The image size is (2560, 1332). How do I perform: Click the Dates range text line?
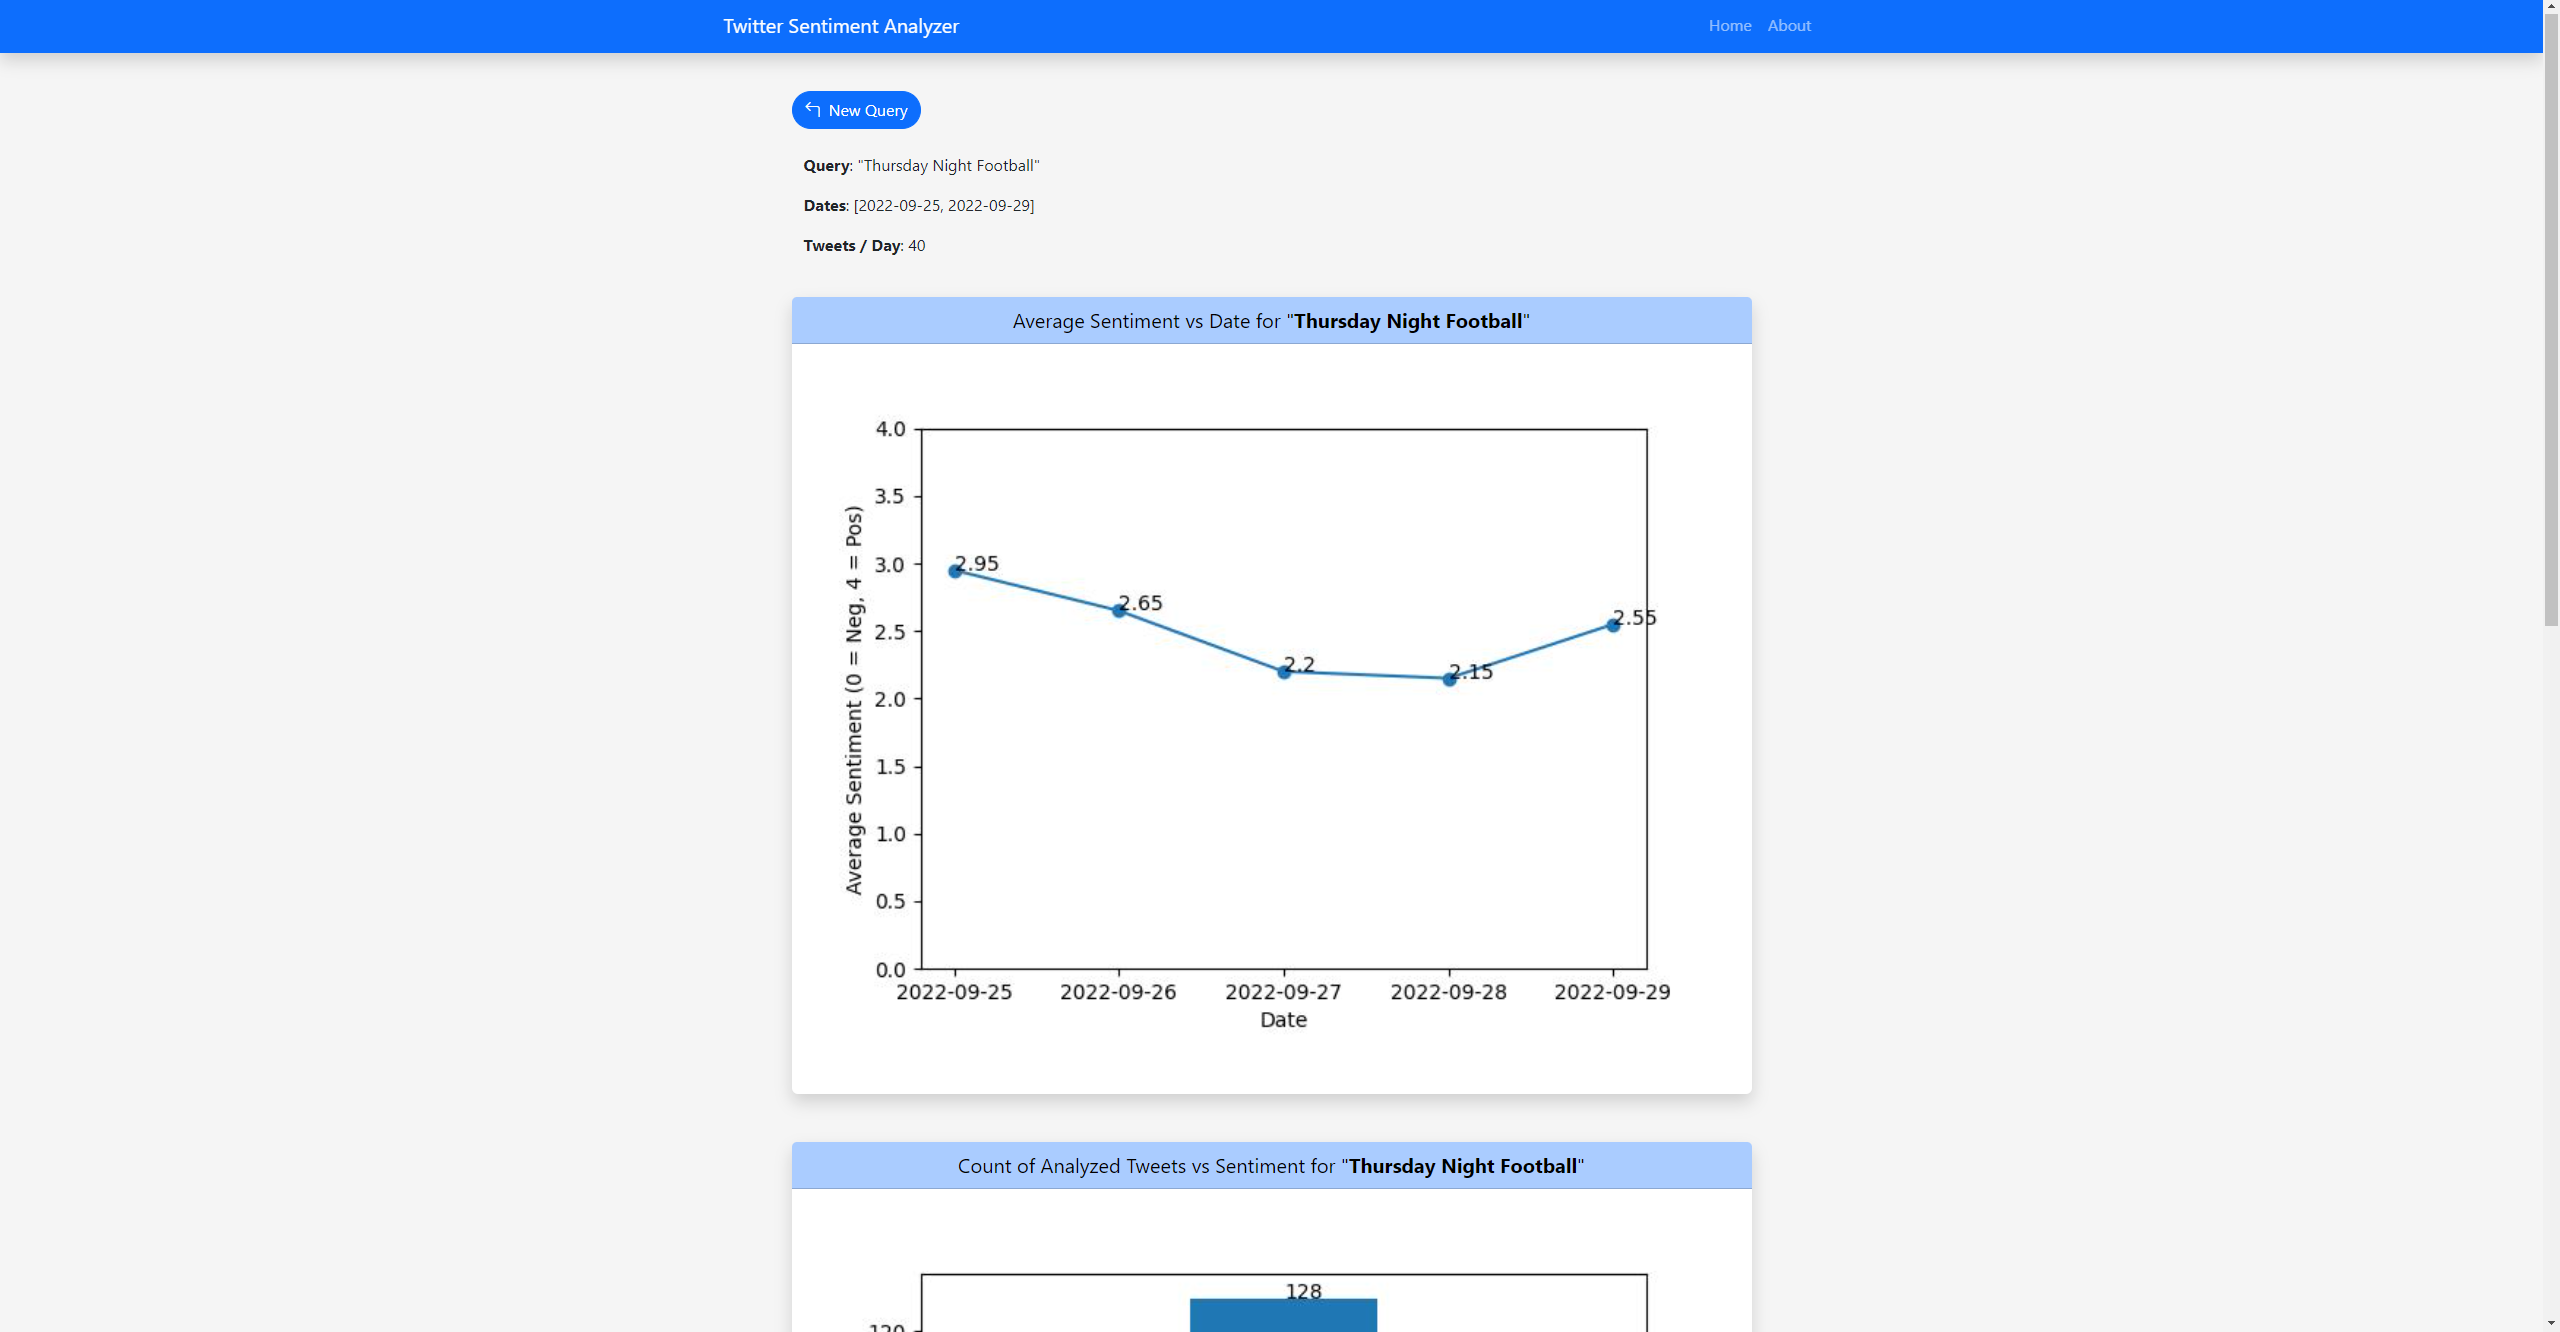click(x=919, y=206)
